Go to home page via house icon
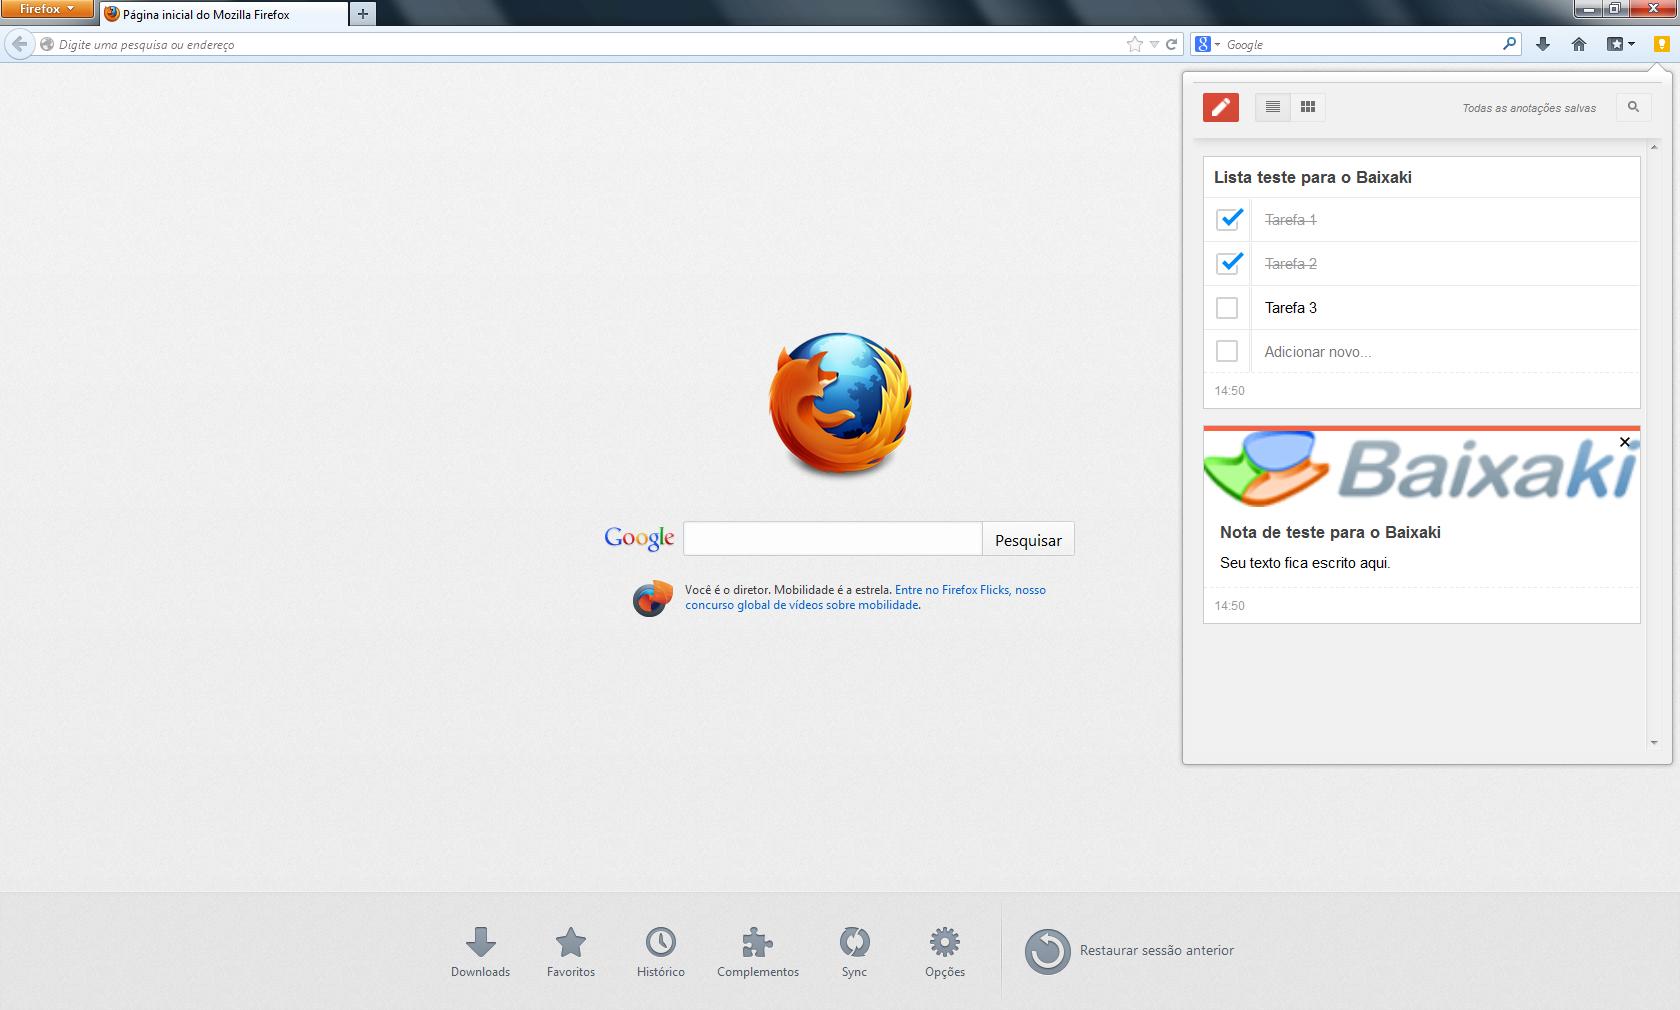Screen dimensions: 1680x1010 point(1579,44)
